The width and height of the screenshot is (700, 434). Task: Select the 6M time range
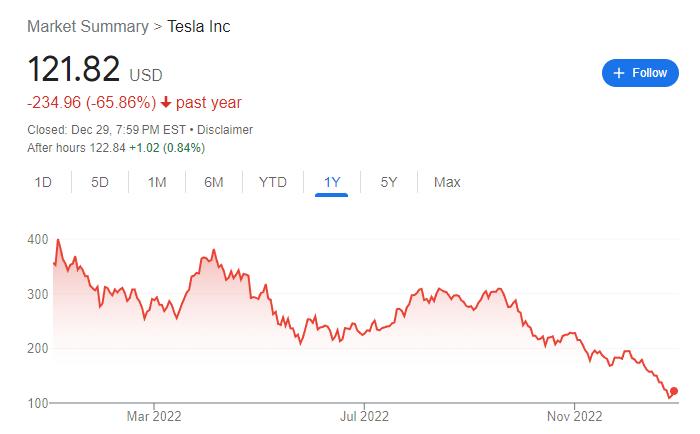click(213, 182)
